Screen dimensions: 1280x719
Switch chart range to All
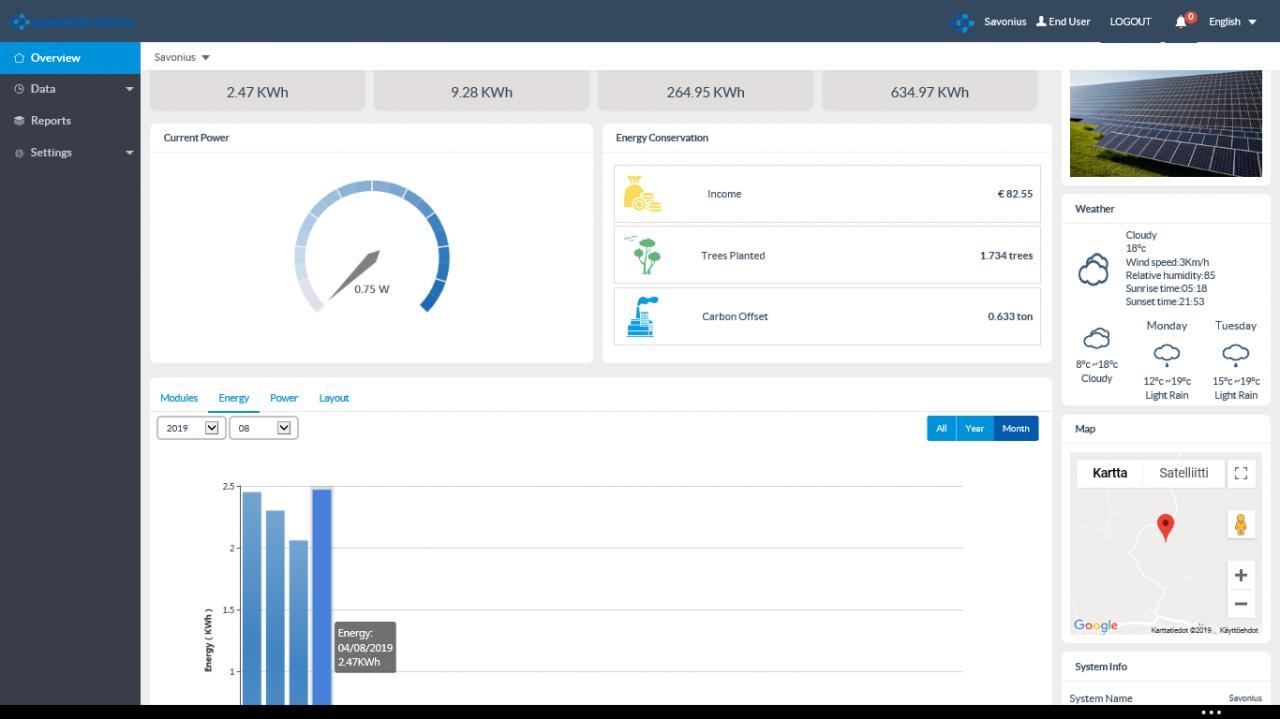[941, 428]
